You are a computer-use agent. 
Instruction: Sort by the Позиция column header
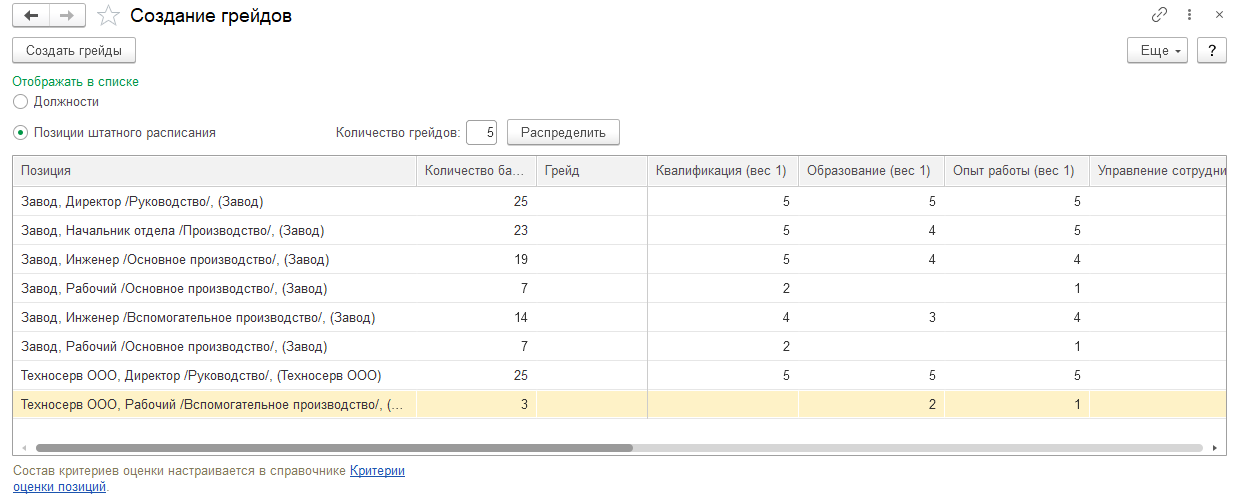[214, 171]
